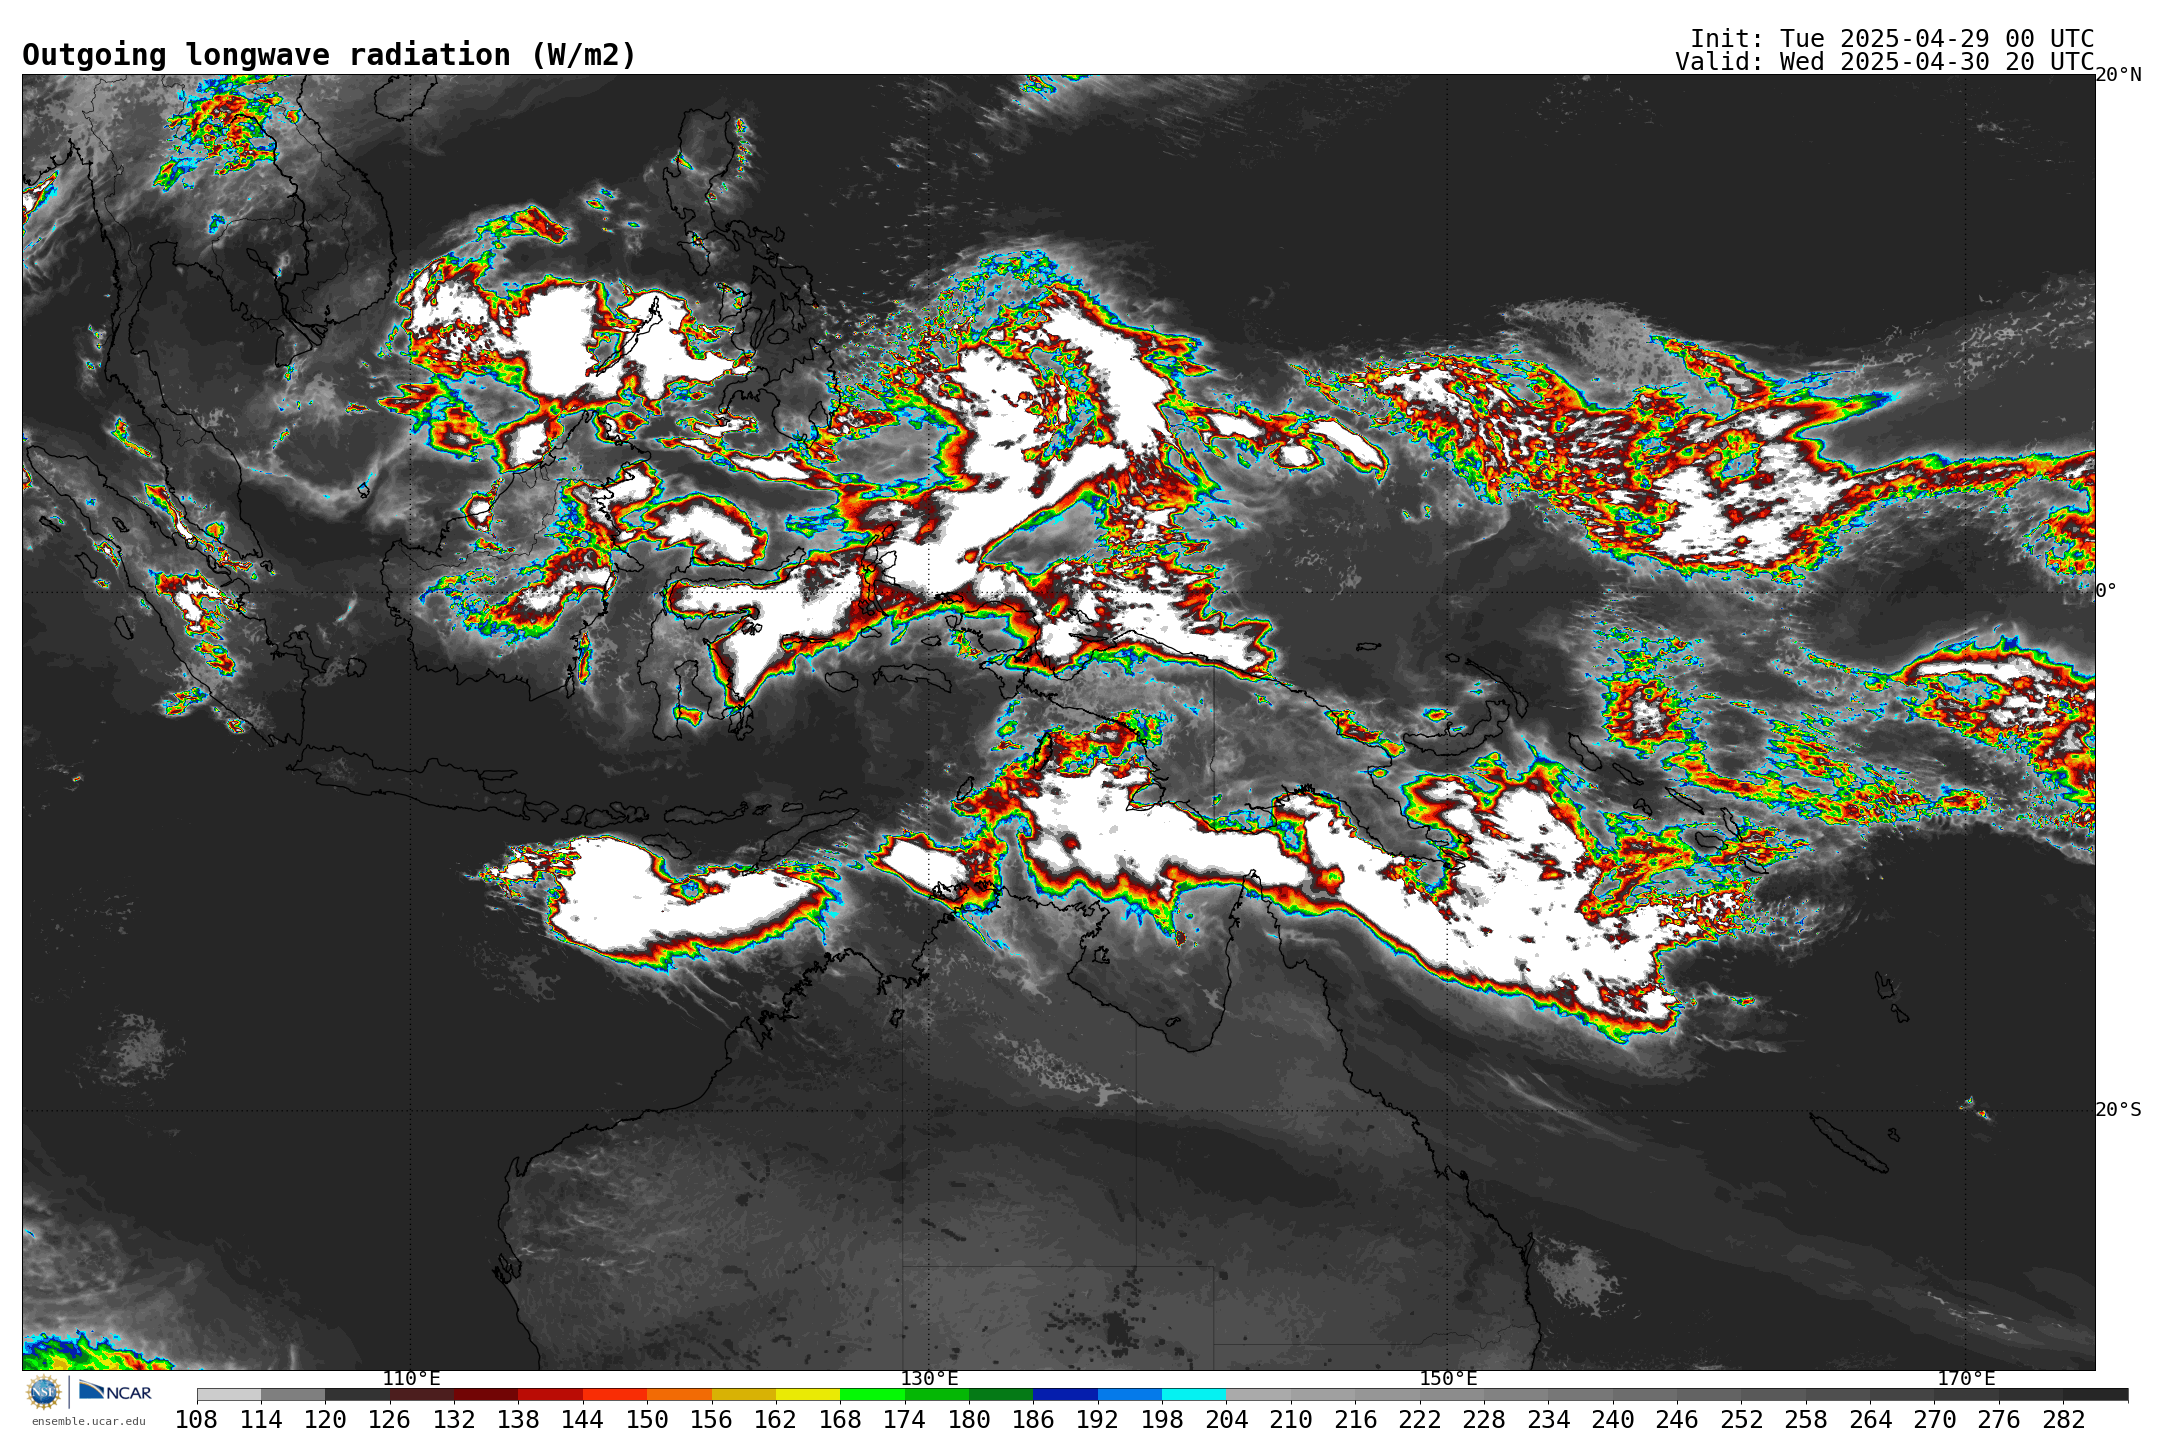Click the colorbar value 258

coord(1806,1420)
